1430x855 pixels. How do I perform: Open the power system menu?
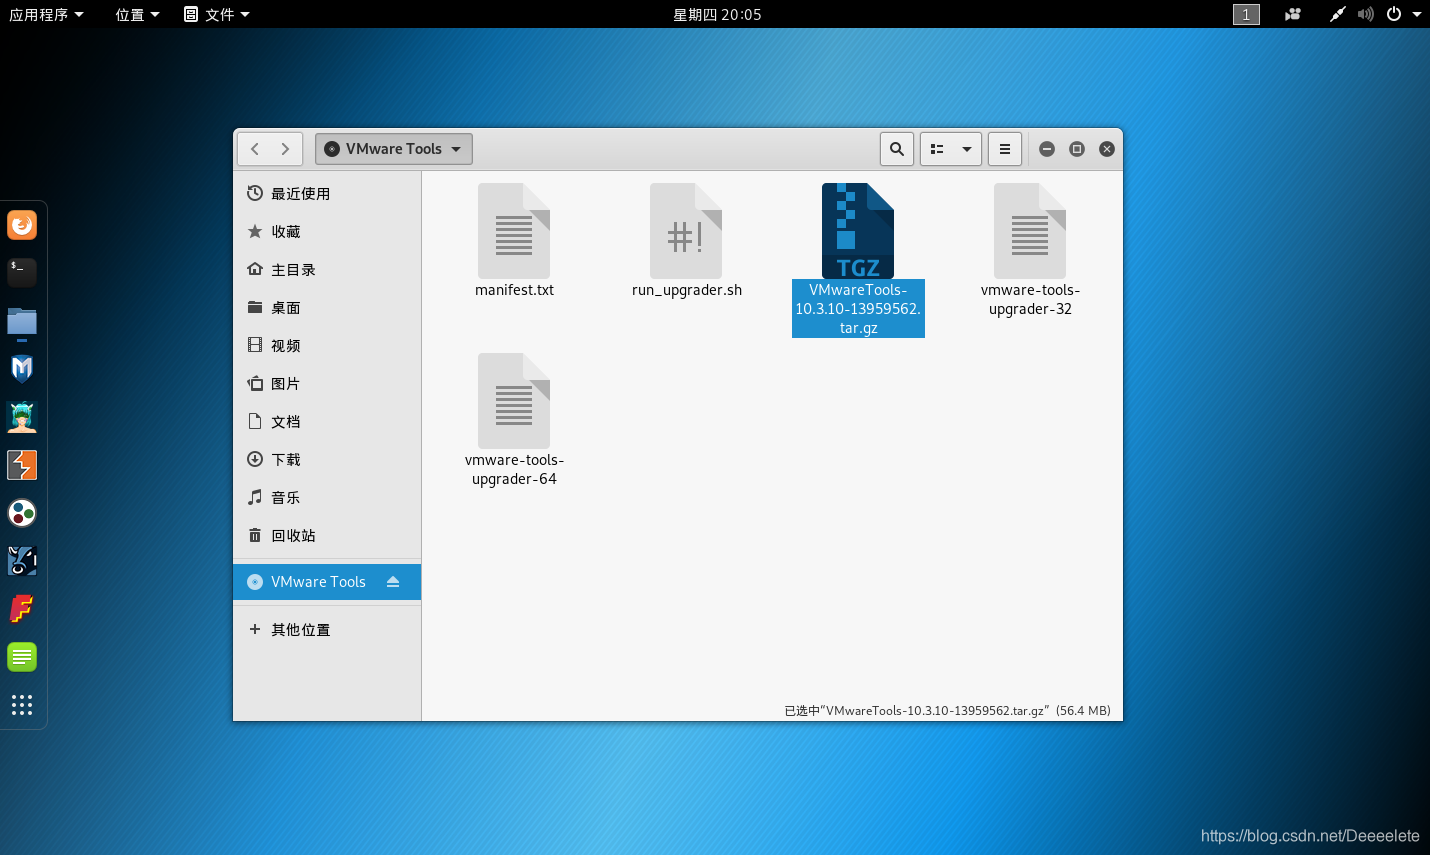point(1394,14)
